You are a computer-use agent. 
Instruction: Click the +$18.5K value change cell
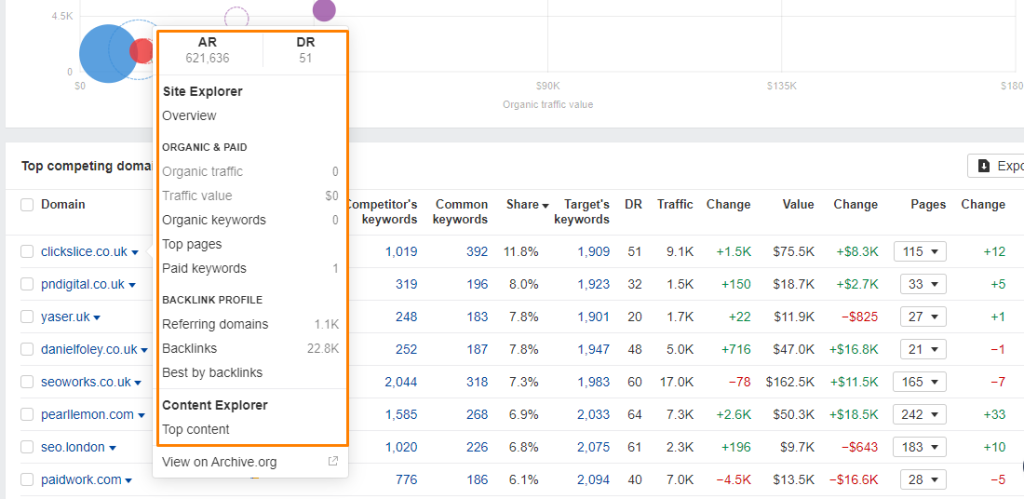(854, 415)
